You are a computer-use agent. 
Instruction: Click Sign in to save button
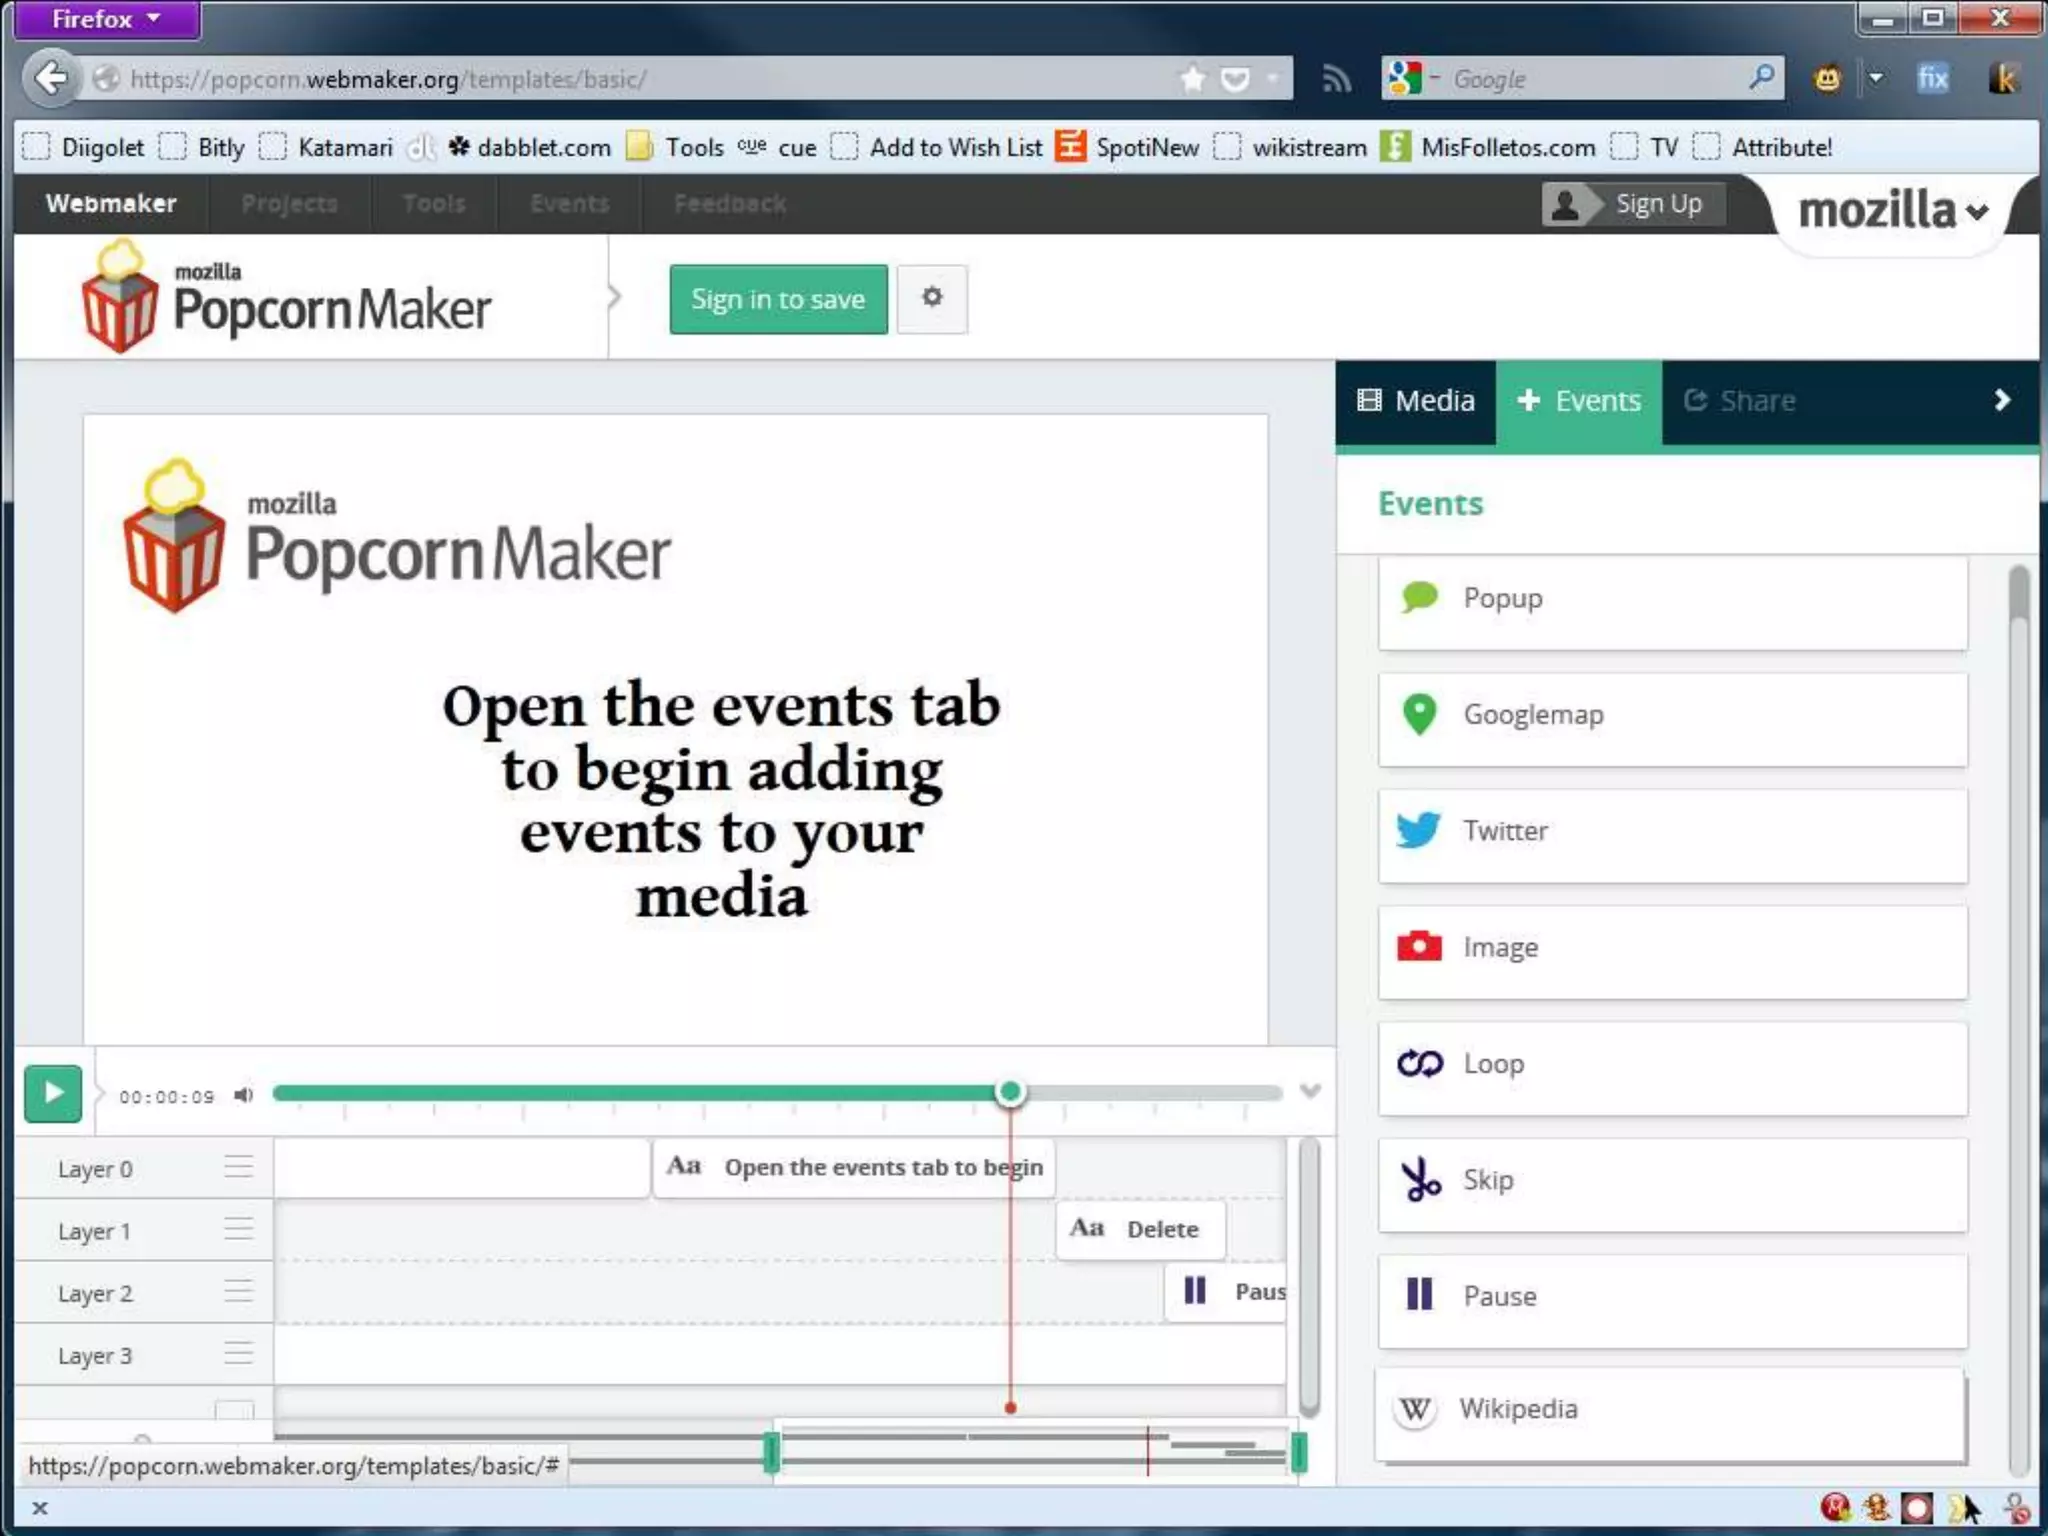point(778,299)
